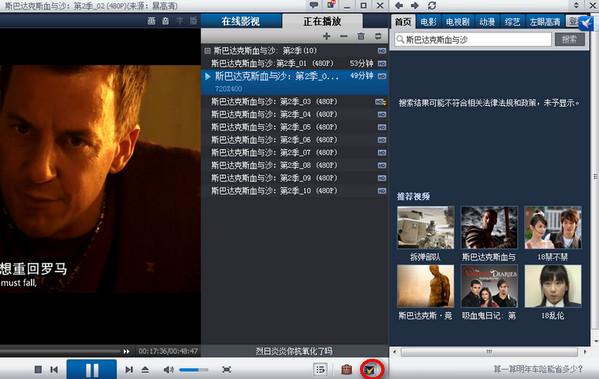This screenshot has width=599, height=379.
Task: Click the HD badge on the 第2季_03 row
Action: (x=380, y=102)
